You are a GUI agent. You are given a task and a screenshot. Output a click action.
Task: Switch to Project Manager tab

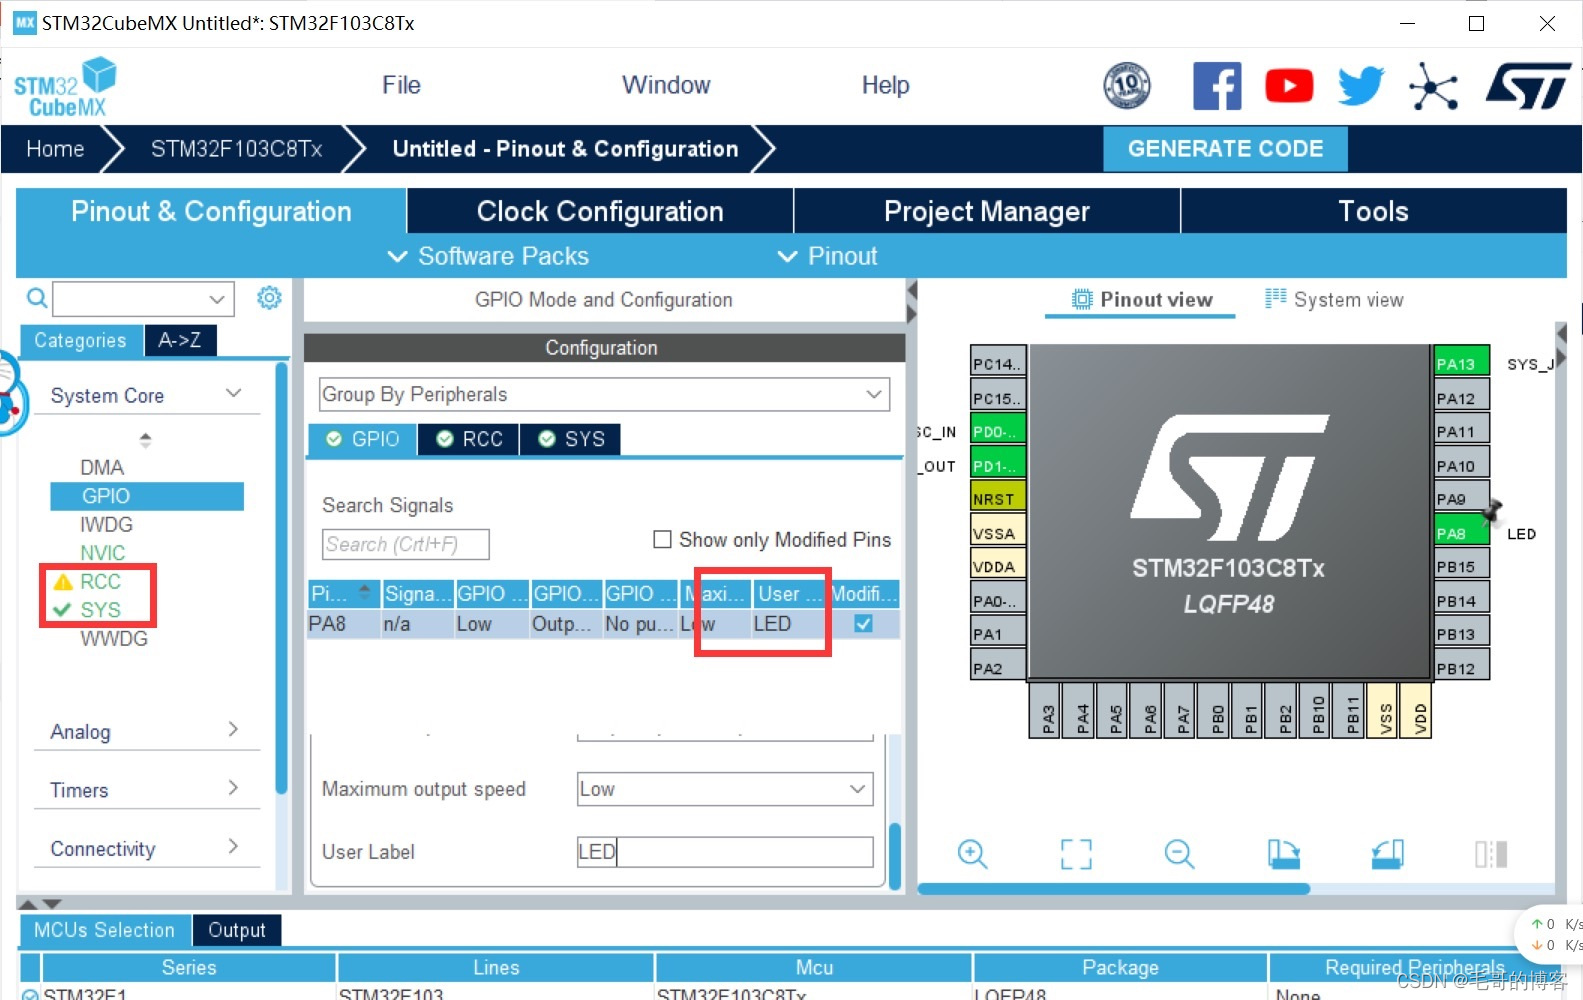pos(986,211)
